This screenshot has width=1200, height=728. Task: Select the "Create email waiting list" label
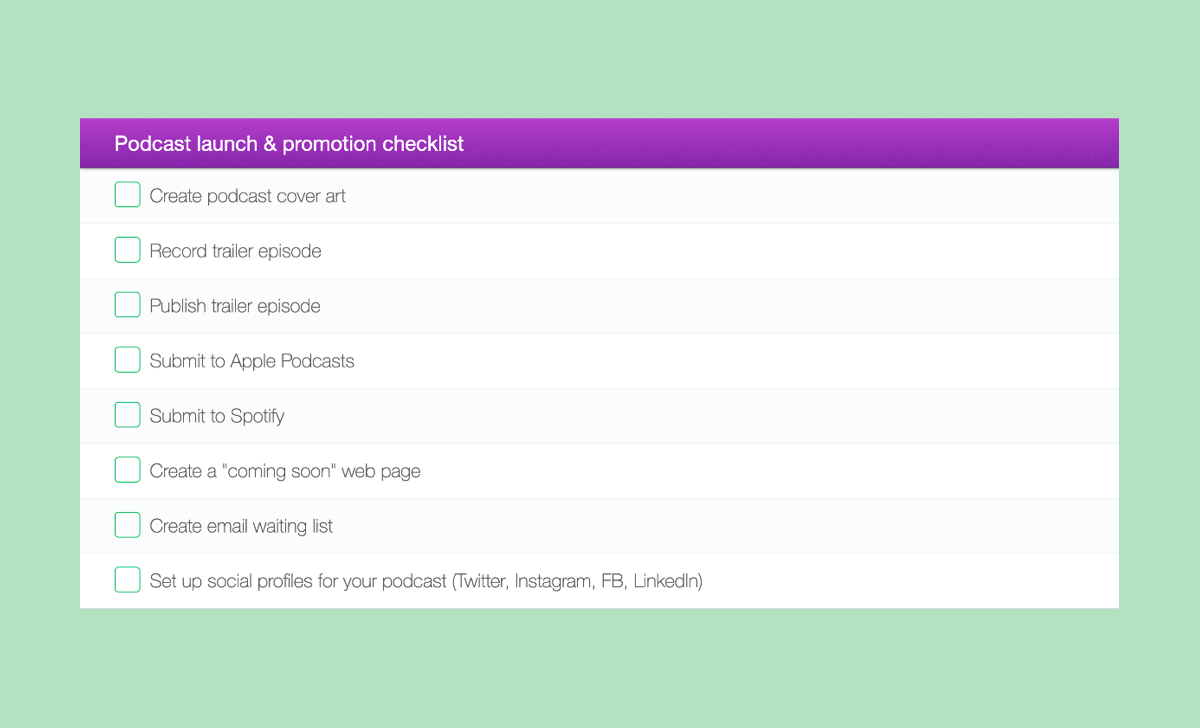point(241,526)
